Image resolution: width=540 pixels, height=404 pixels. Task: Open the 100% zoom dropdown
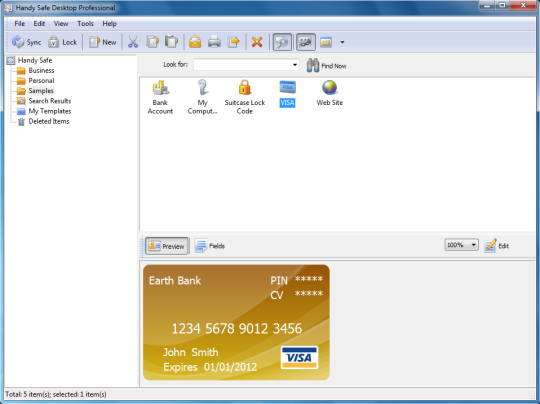[x=461, y=245]
